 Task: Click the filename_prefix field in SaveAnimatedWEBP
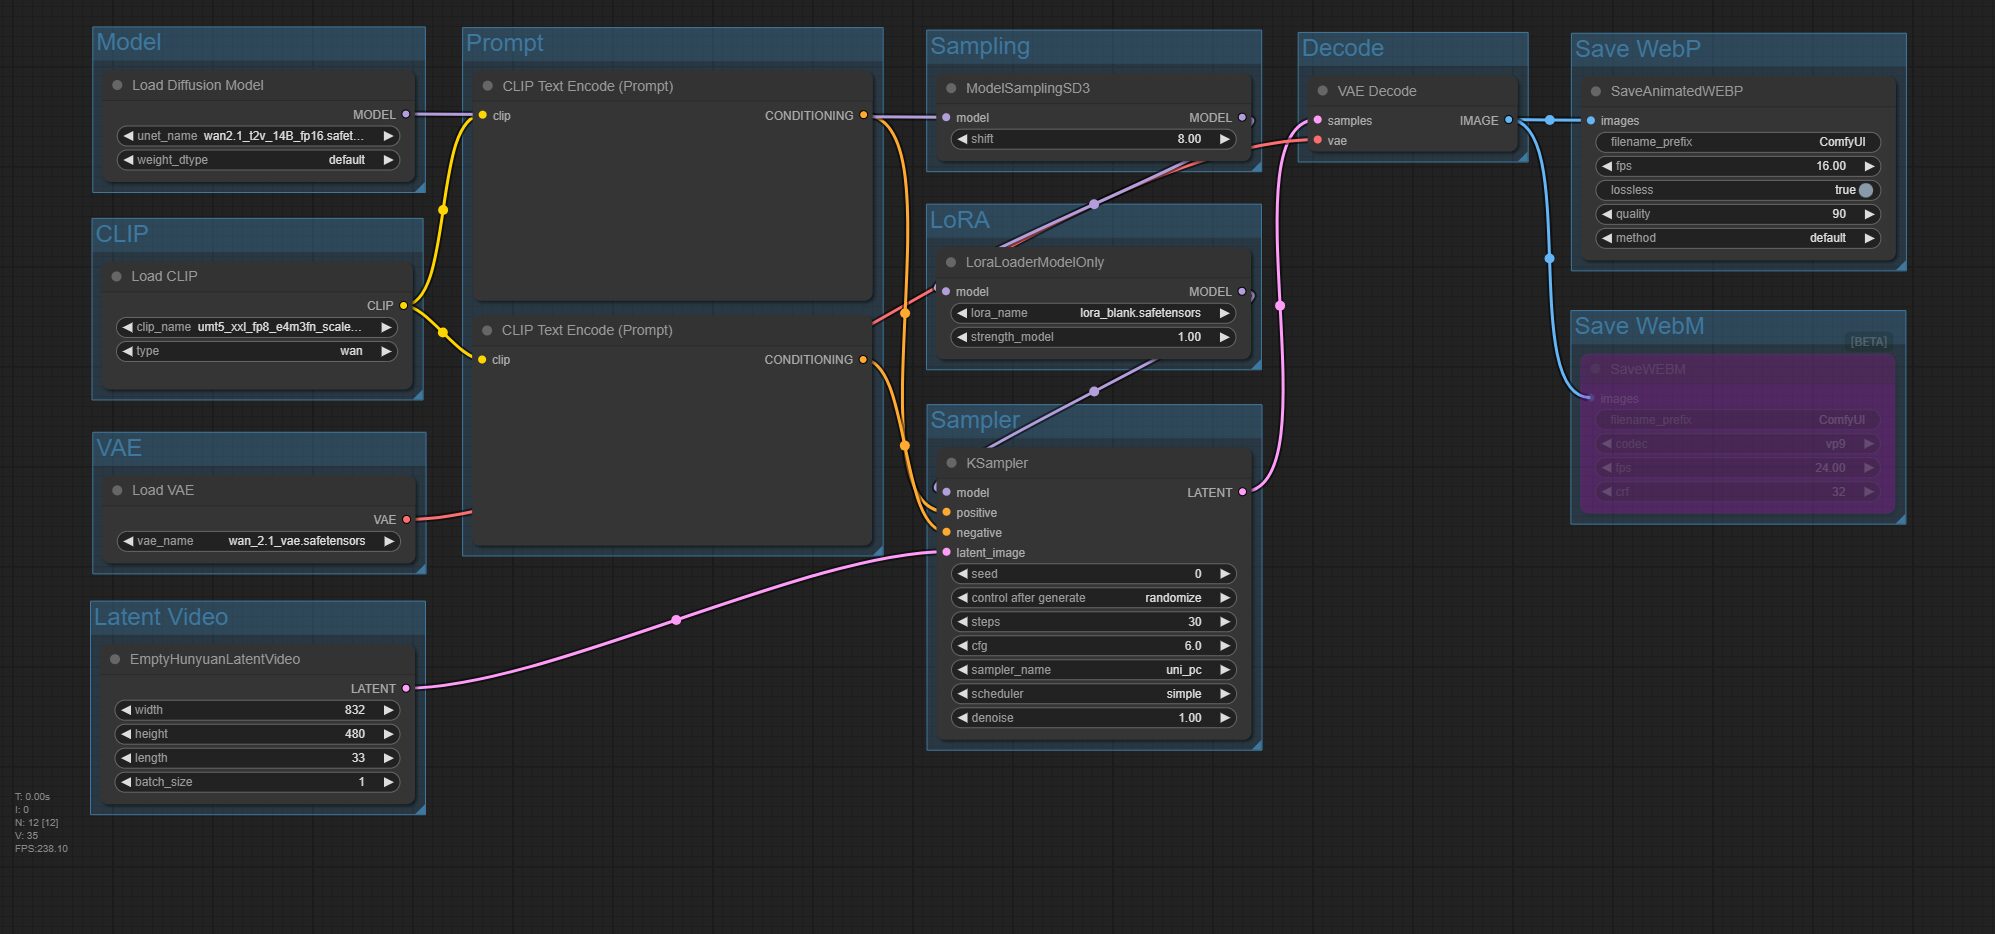[1737, 142]
